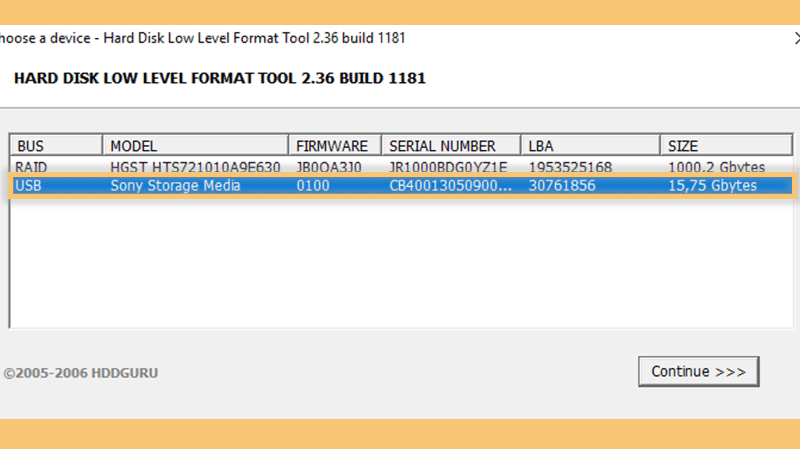The width and height of the screenshot is (800, 449).
Task: Click the ©2005-2006 HDDGURU copyright text
Action: pos(81,373)
